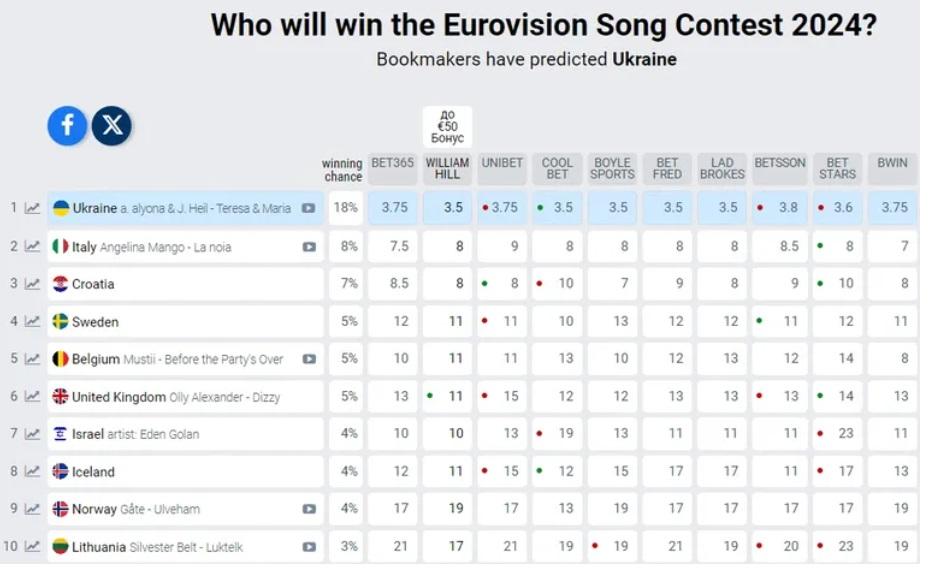Screen dimensions: 930x568
Task: Play Norway's Ulveham video icon
Action: [309, 509]
